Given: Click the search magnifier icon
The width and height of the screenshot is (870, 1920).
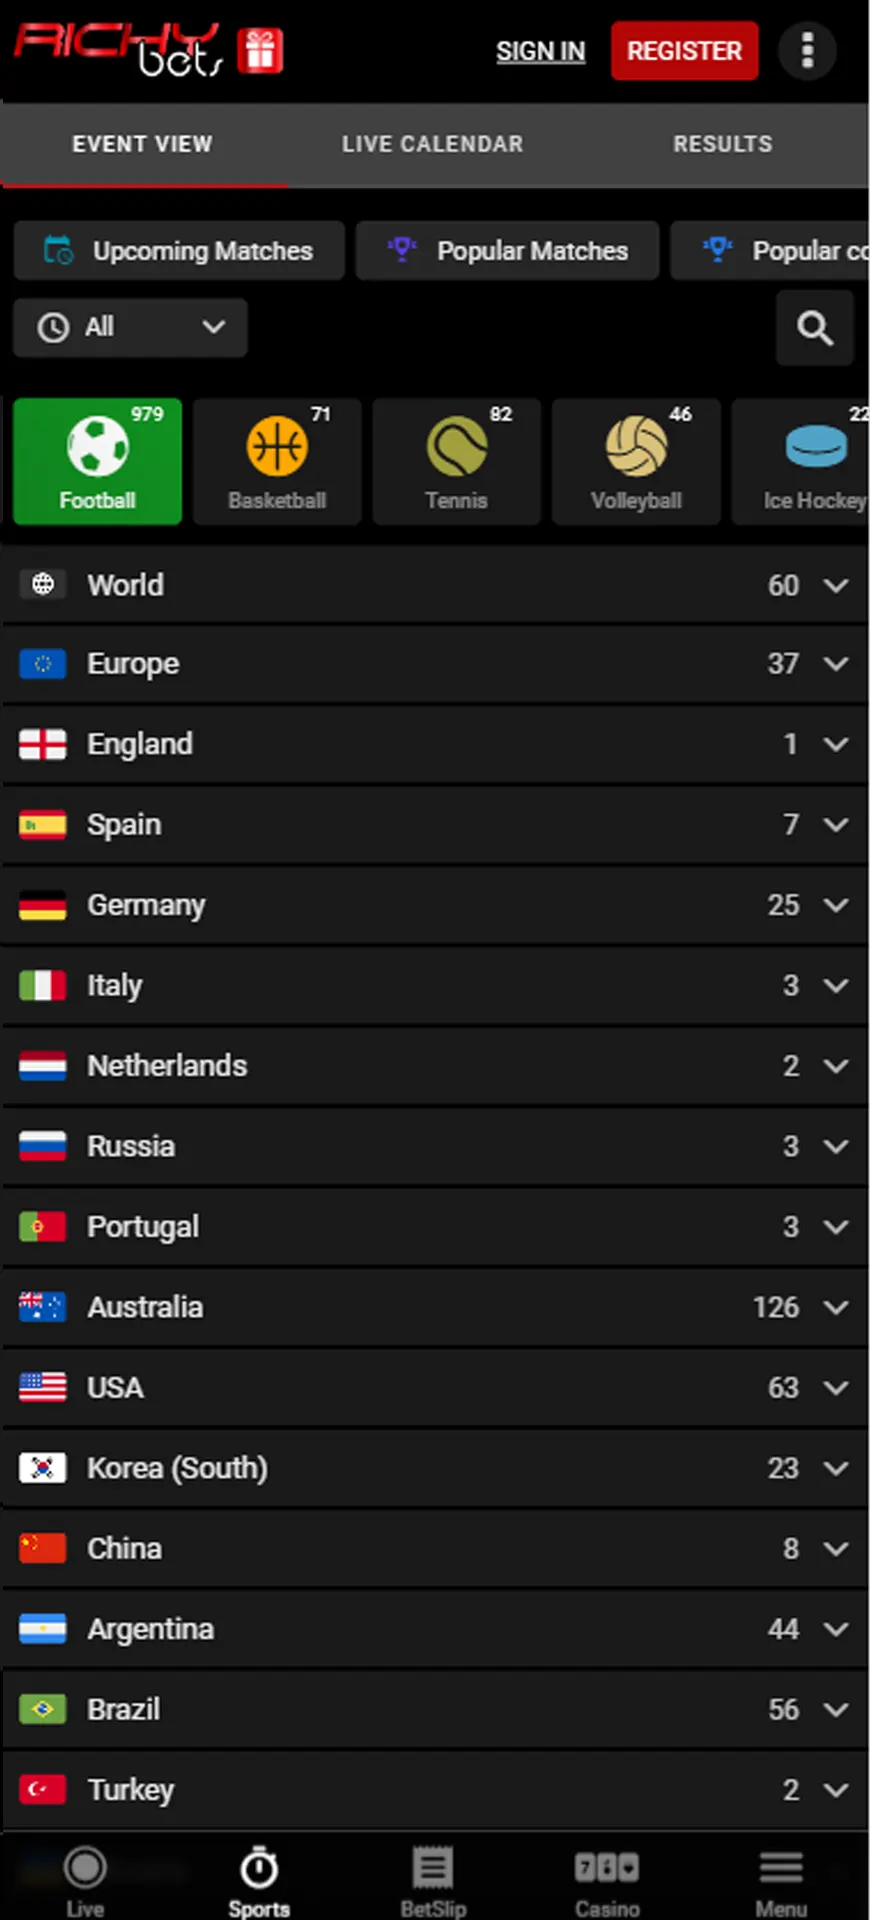Looking at the screenshot, I should coord(814,328).
